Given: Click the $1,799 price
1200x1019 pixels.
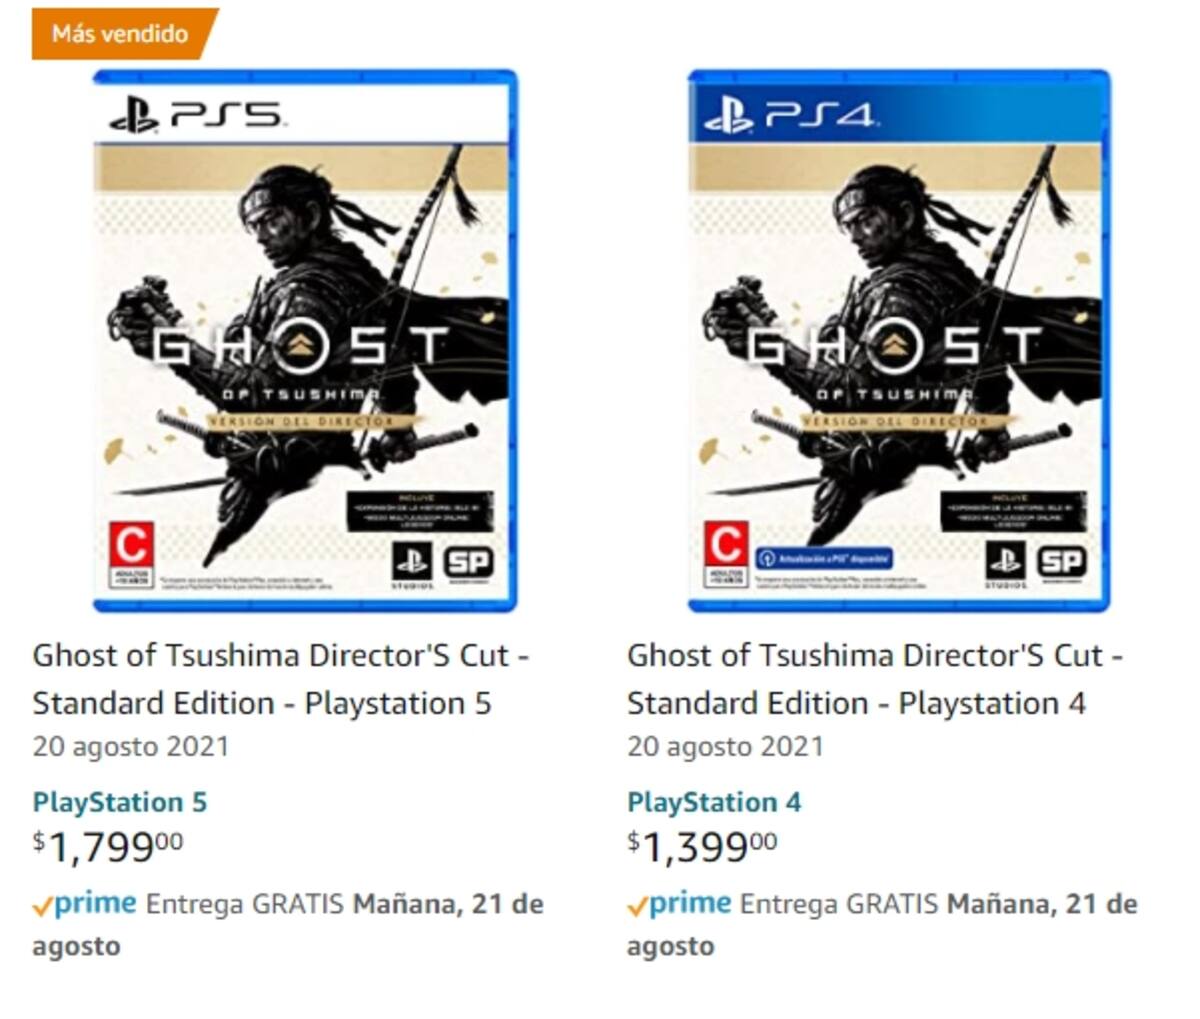Looking at the screenshot, I should pos(108,848).
